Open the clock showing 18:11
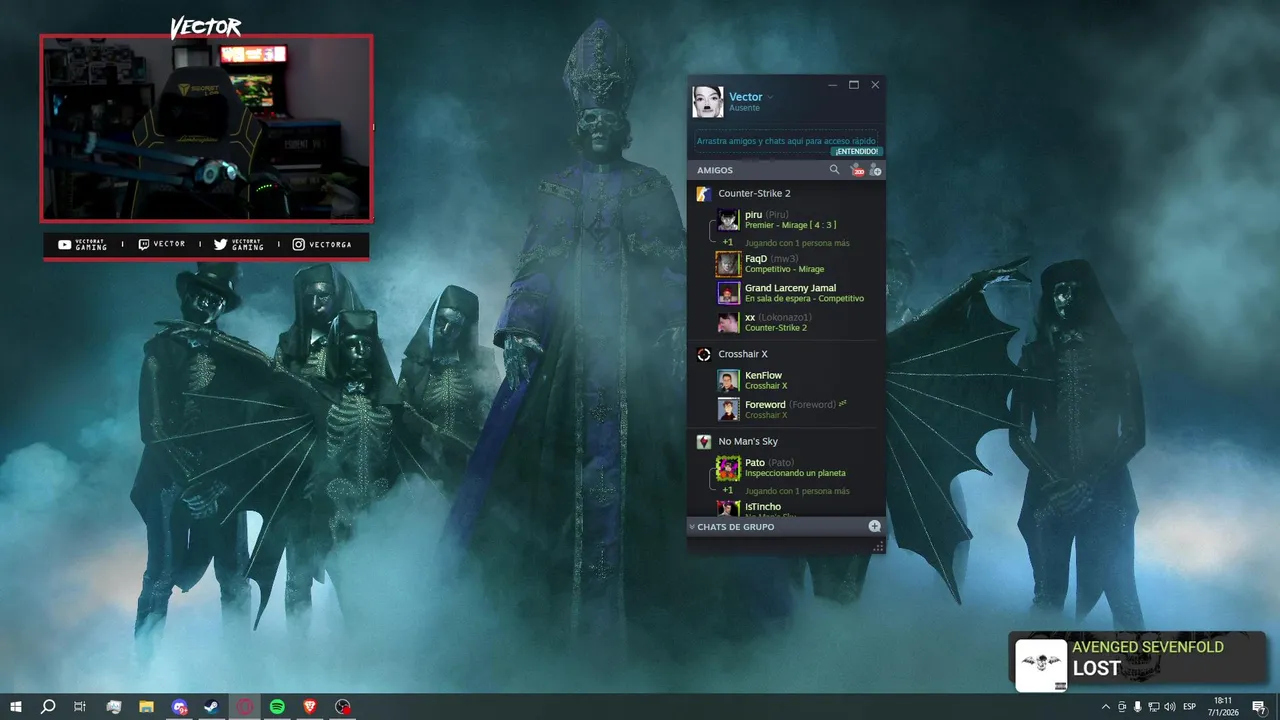Viewport: 1280px width, 720px height. coord(1222,707)
